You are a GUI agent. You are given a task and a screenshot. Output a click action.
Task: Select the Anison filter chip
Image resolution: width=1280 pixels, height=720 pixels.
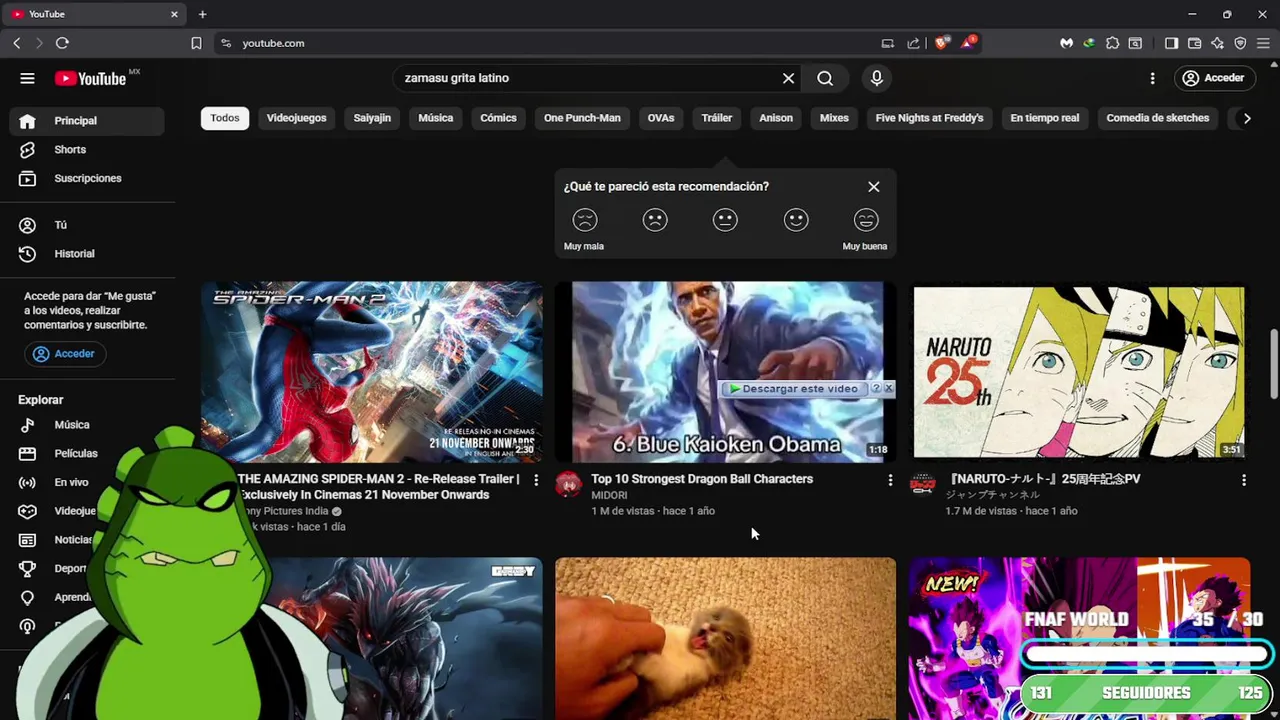click(776, 118)
